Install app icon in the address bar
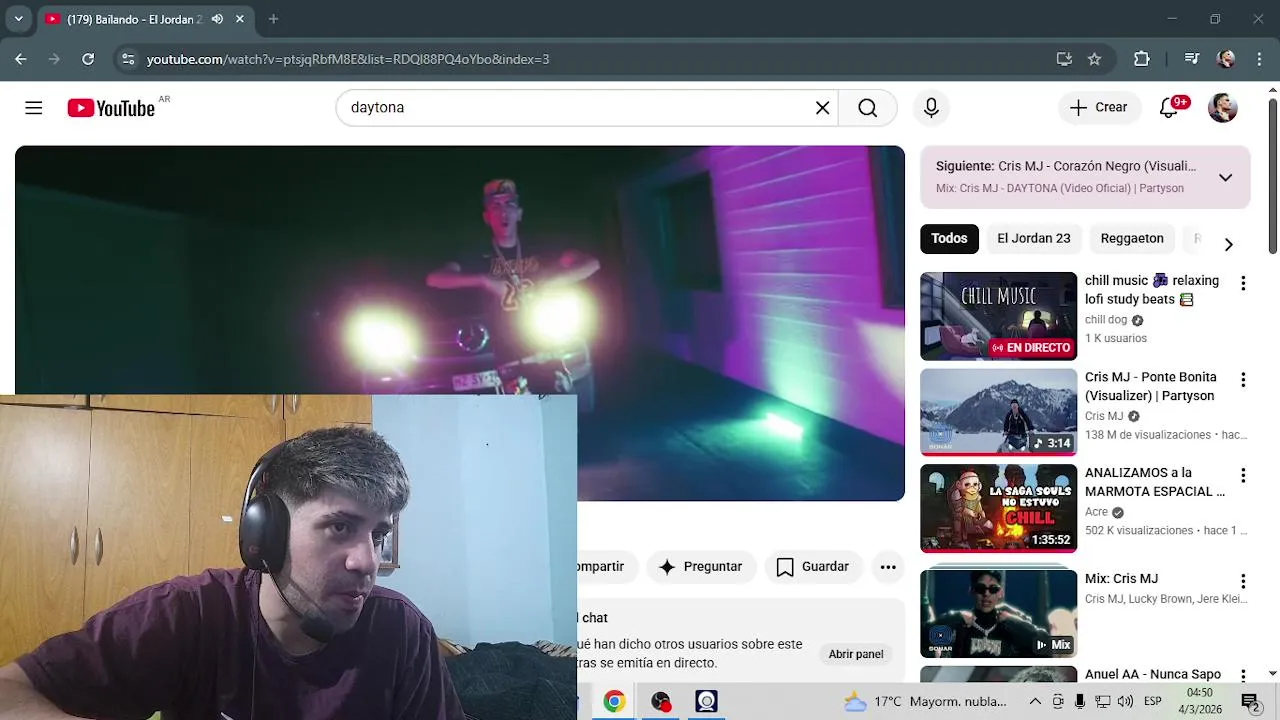 click(1064, 59)
